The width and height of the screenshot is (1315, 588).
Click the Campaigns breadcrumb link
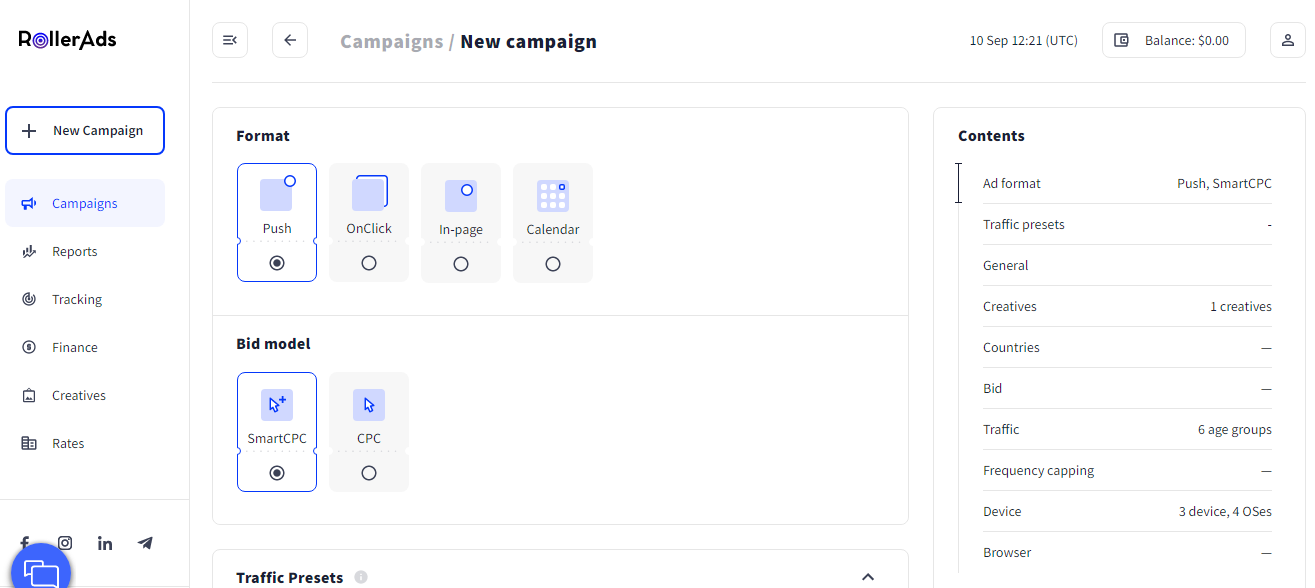pos(391,42)
